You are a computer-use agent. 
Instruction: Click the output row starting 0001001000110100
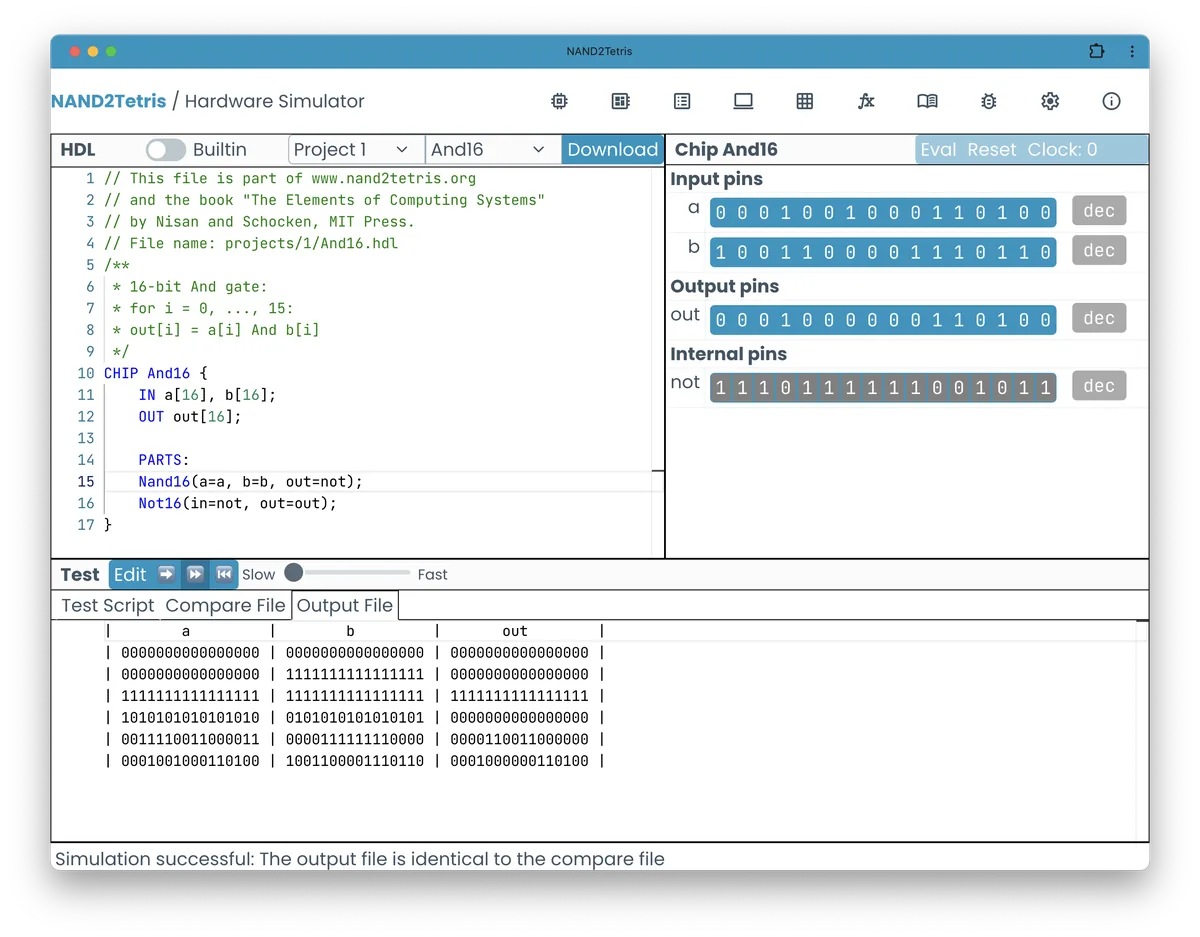pyautogui.click(x=355, y=762)
